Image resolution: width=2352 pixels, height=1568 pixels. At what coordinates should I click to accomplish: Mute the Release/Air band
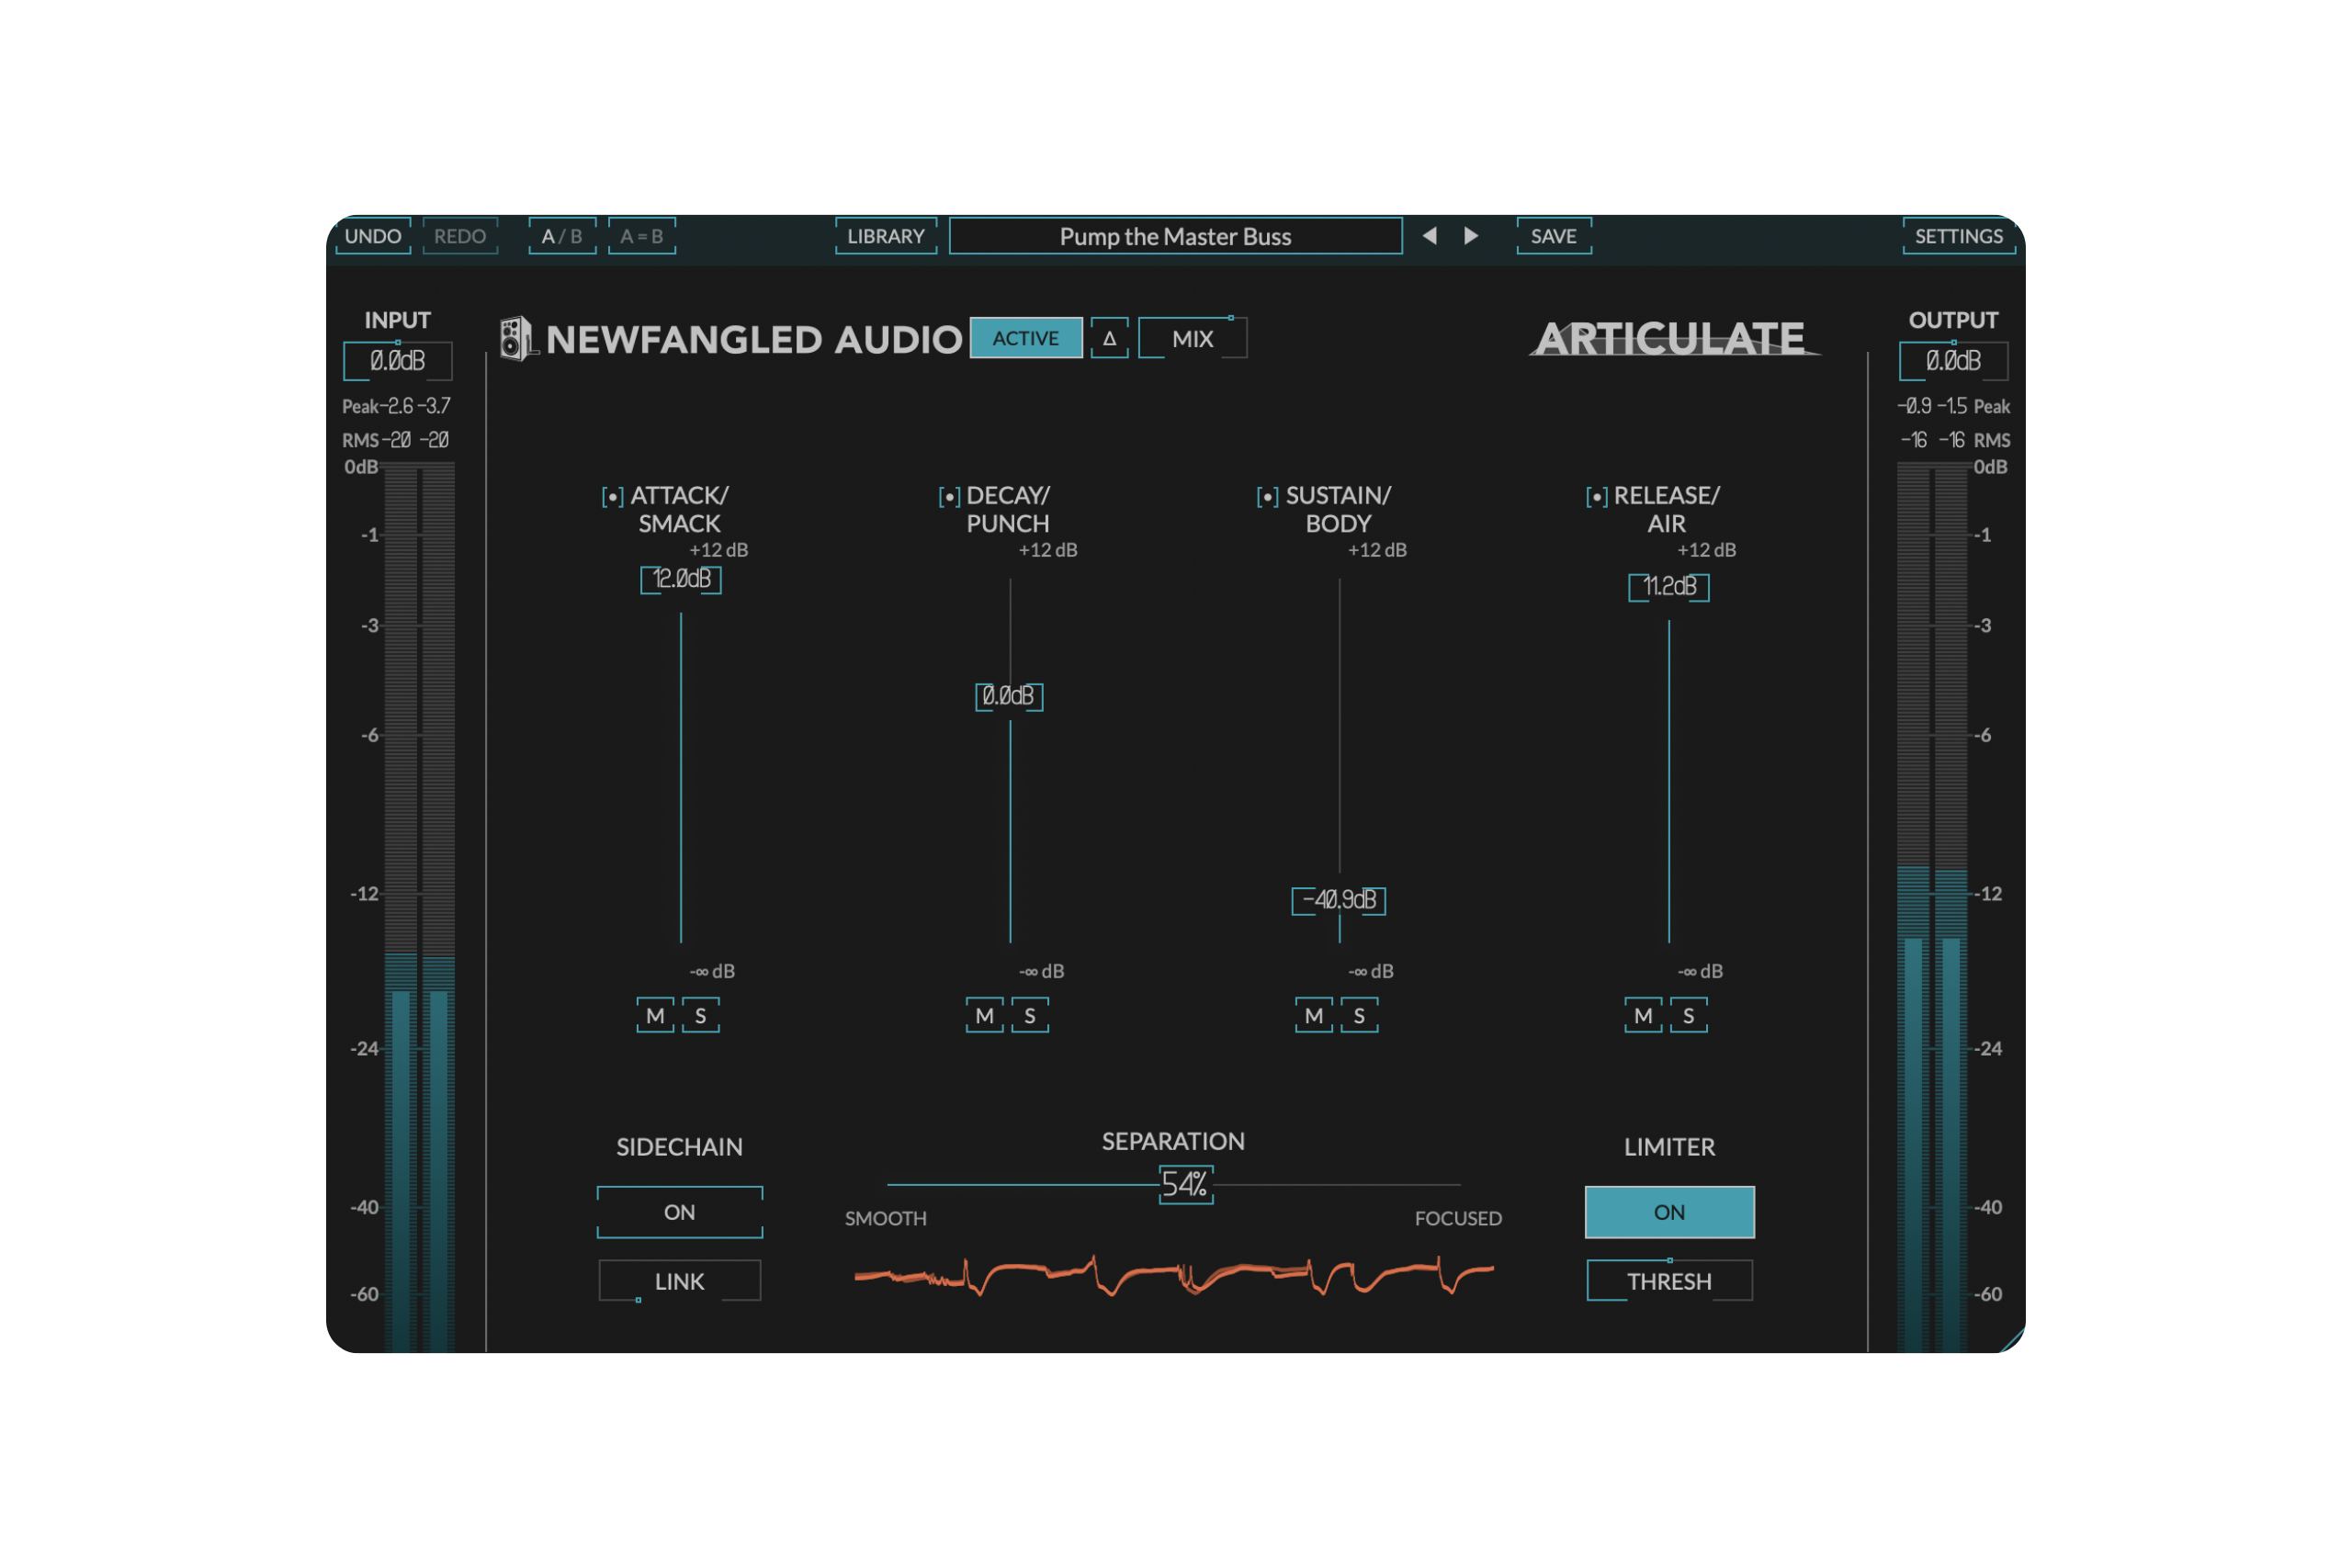(x=1643, y=1016)
